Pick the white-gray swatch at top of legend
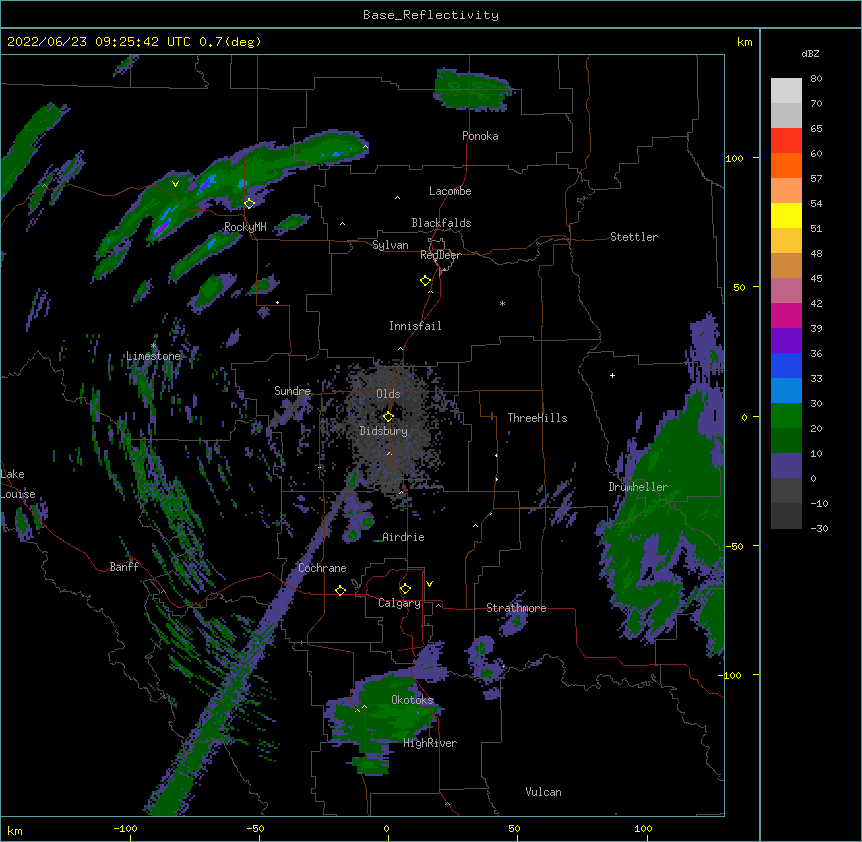862x842 pixels. coord(786,91)
